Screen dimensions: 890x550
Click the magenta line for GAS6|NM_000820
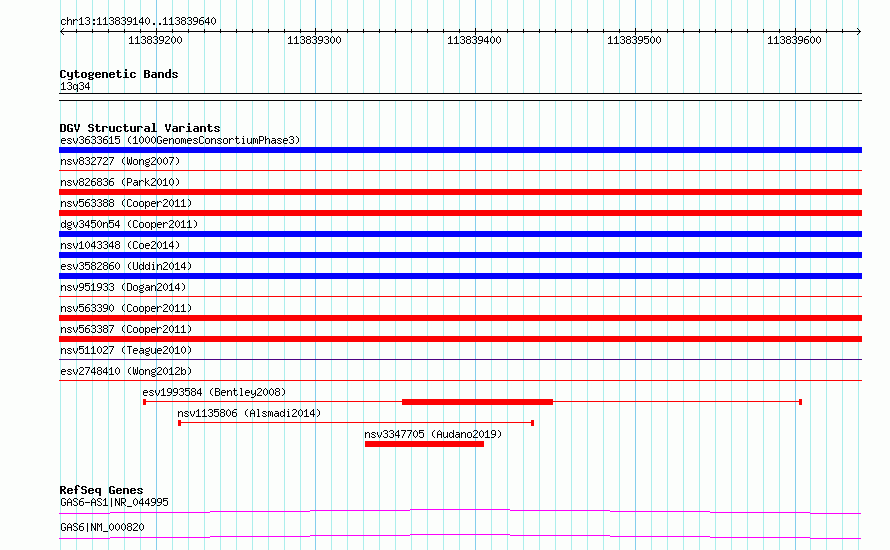pyautogui.click(x=460, y=536)
